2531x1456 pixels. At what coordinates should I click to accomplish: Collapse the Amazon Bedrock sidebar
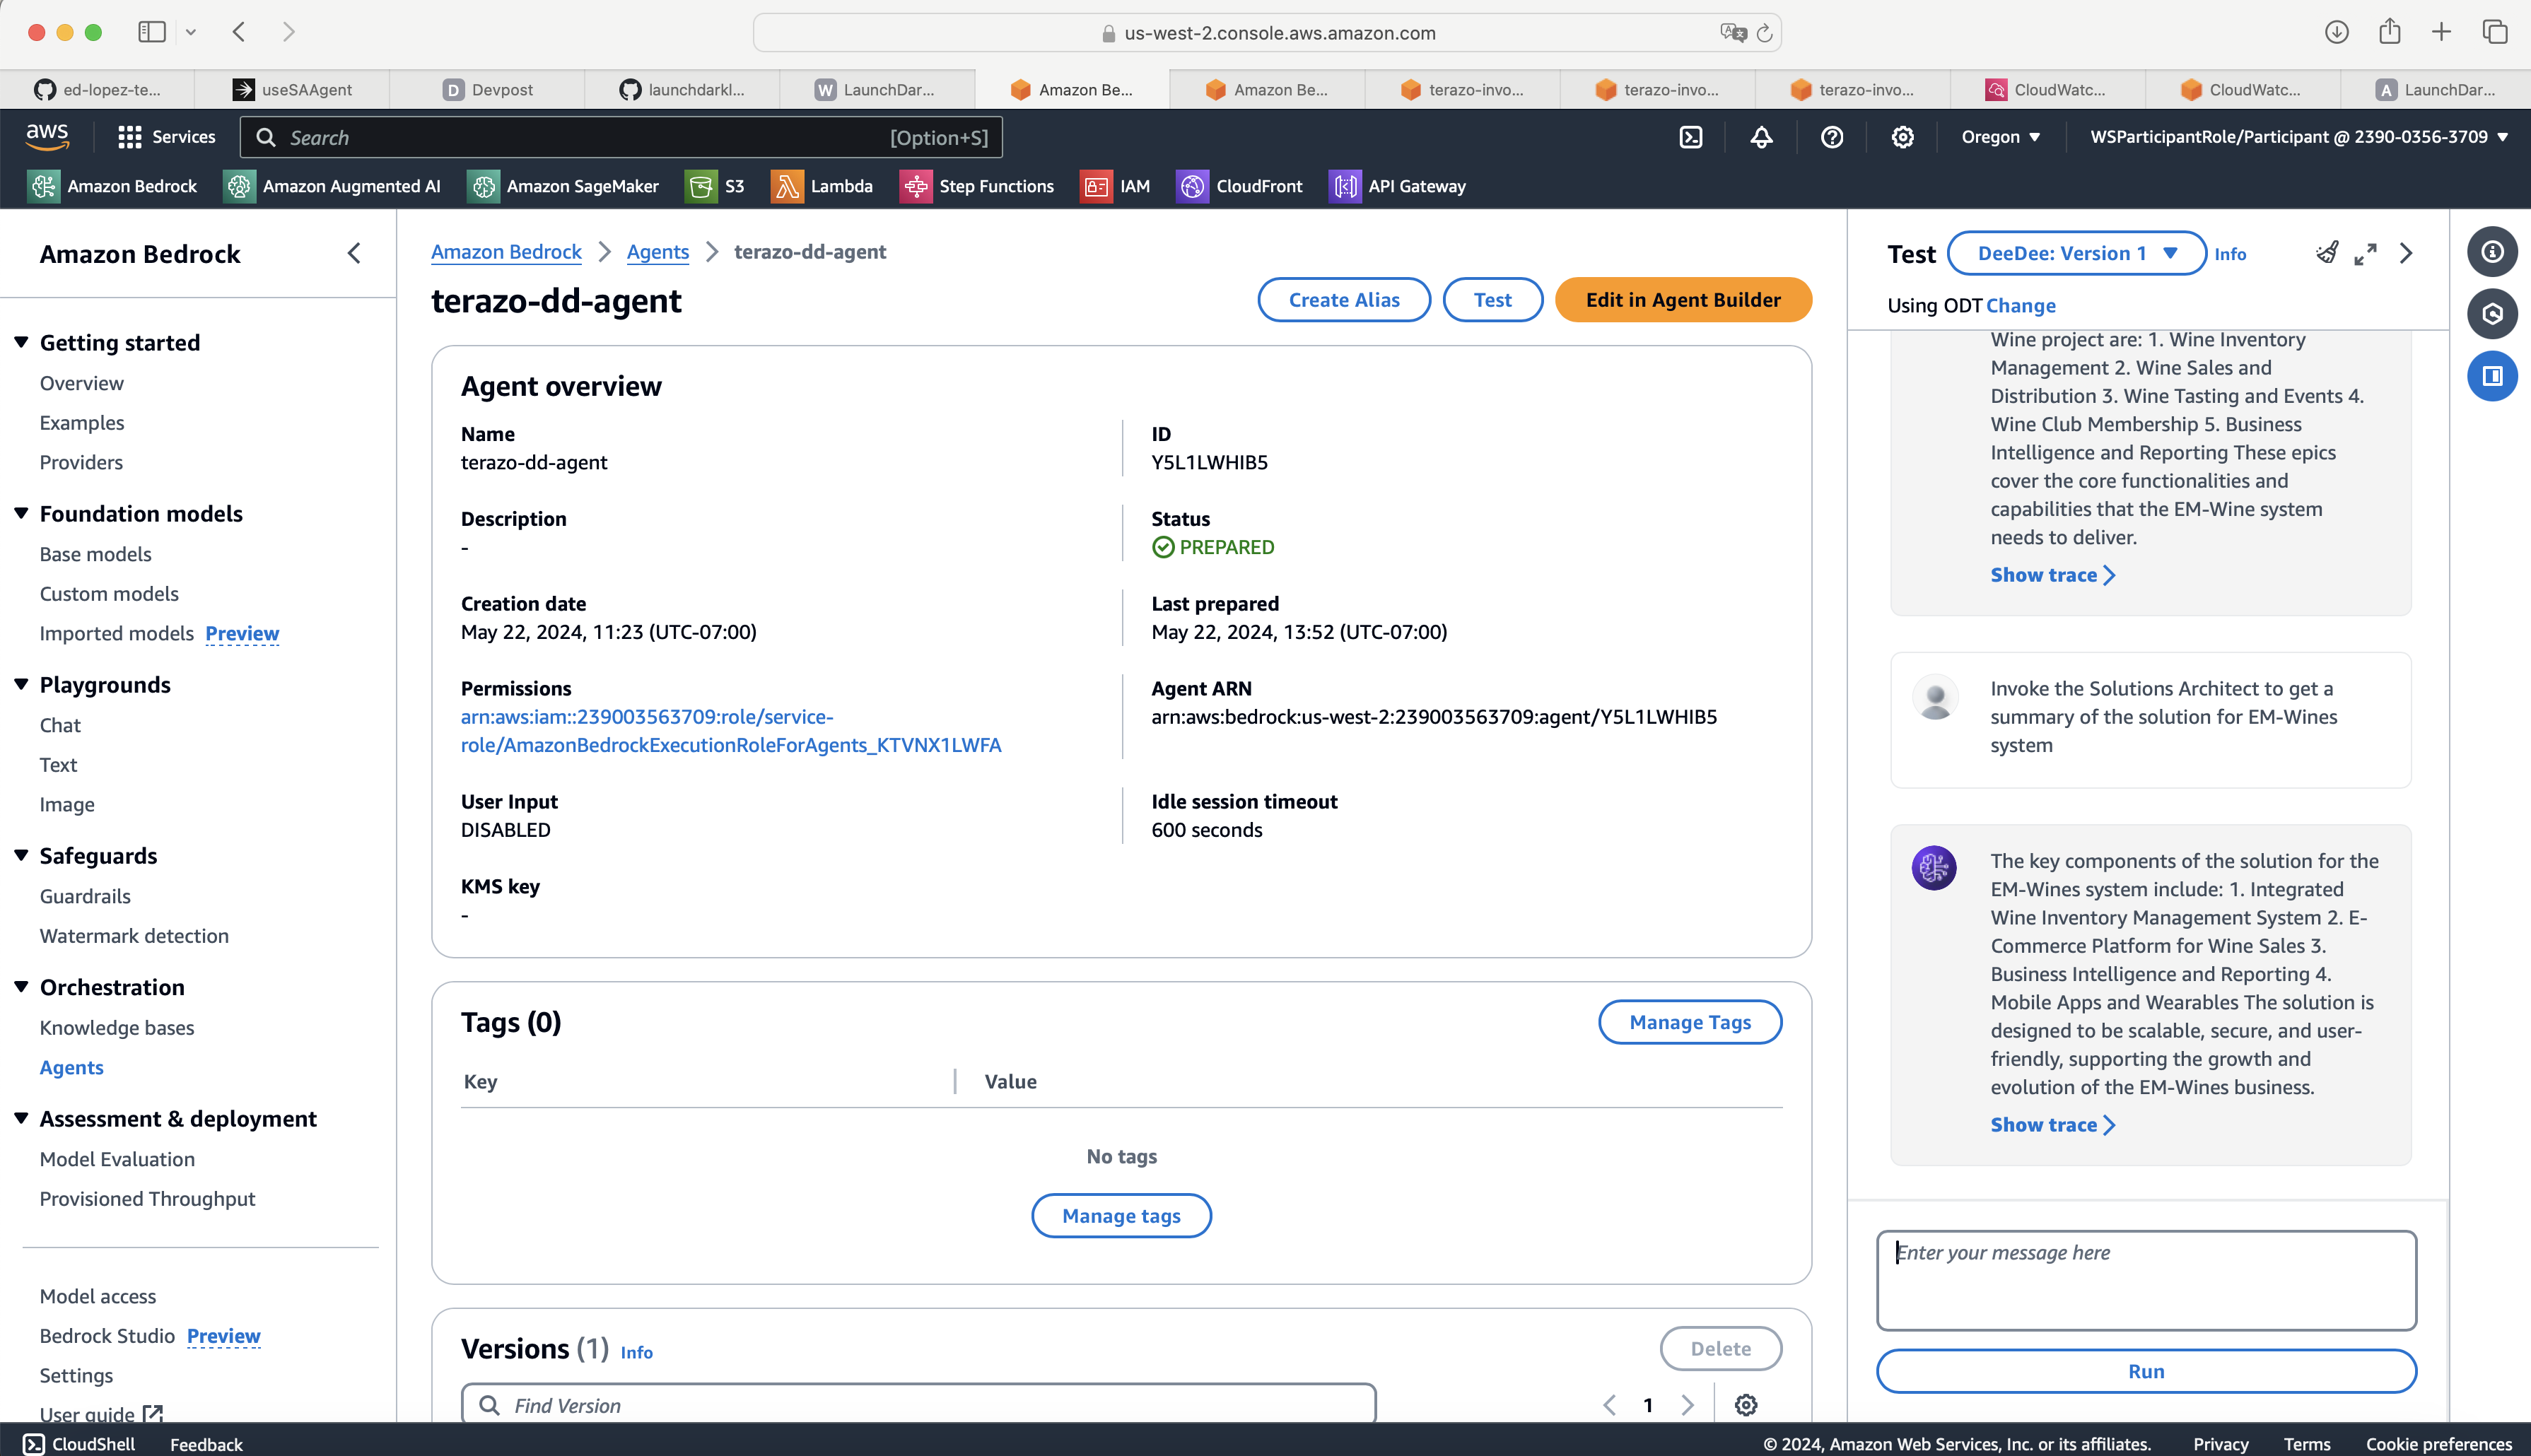point(354,254)
